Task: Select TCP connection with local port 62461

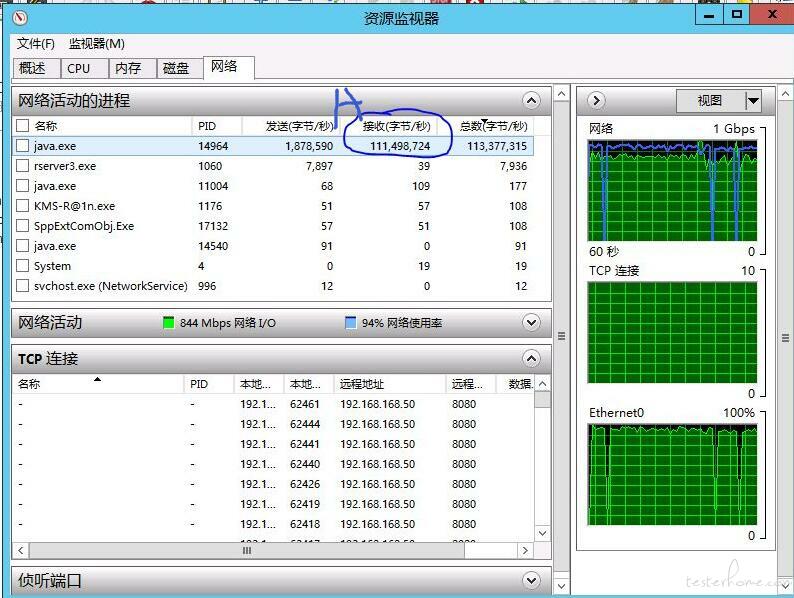Action: point(273,404)
